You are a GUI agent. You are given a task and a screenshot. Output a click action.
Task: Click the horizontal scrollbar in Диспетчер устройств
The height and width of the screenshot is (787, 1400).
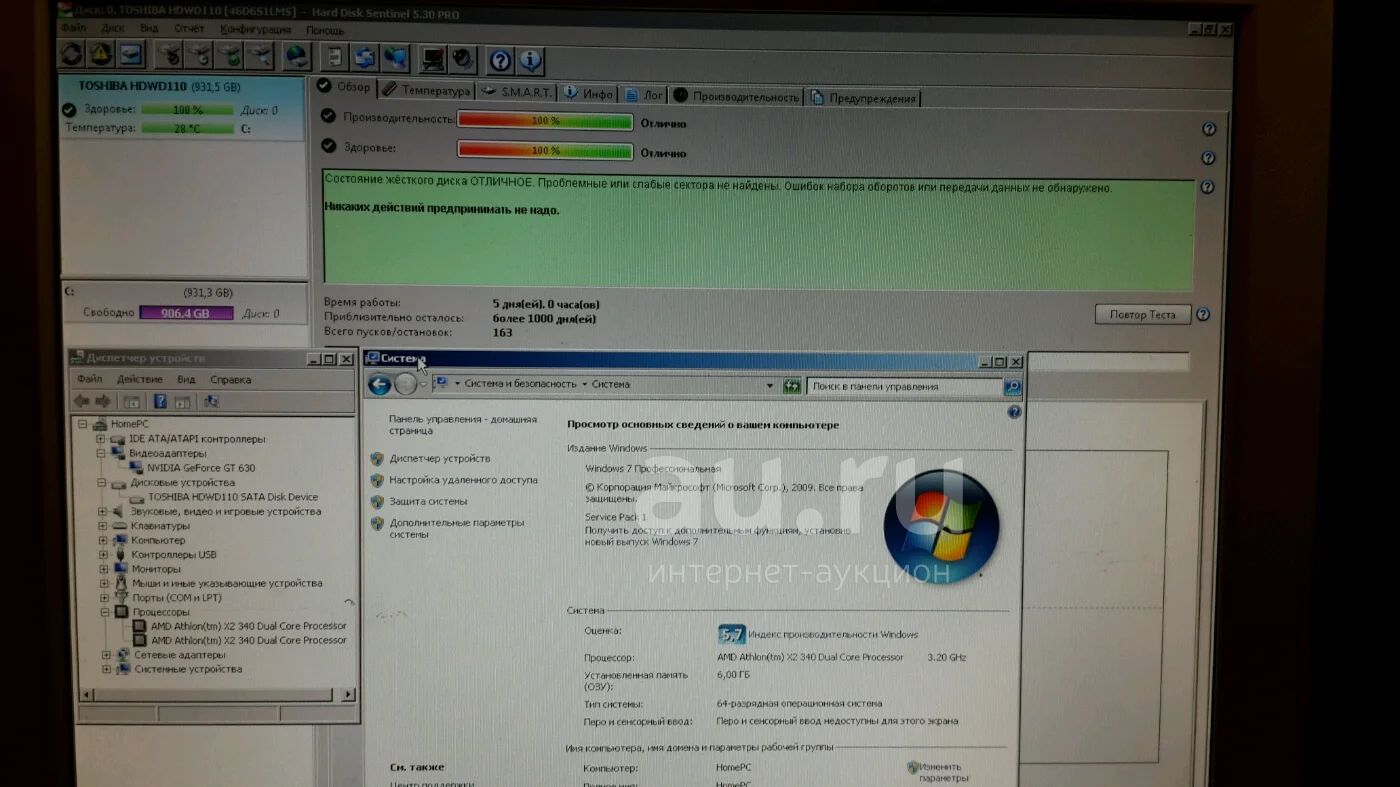pos(218,694)
